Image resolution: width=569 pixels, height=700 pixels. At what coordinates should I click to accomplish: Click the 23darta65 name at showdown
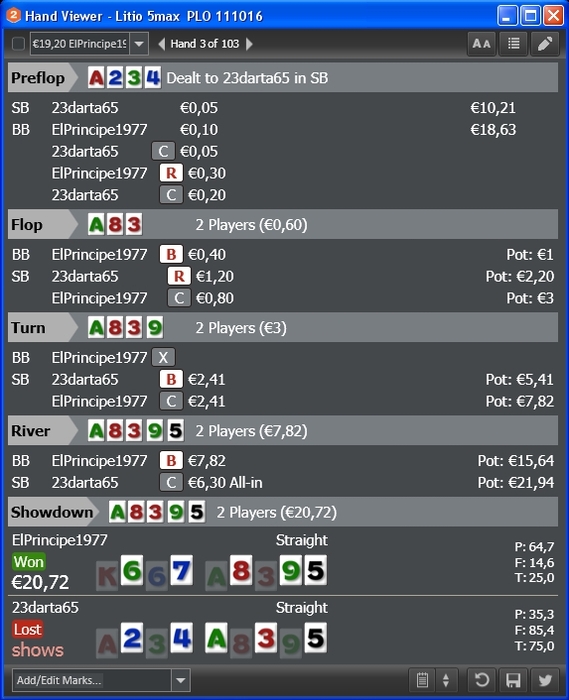point(45,608)
